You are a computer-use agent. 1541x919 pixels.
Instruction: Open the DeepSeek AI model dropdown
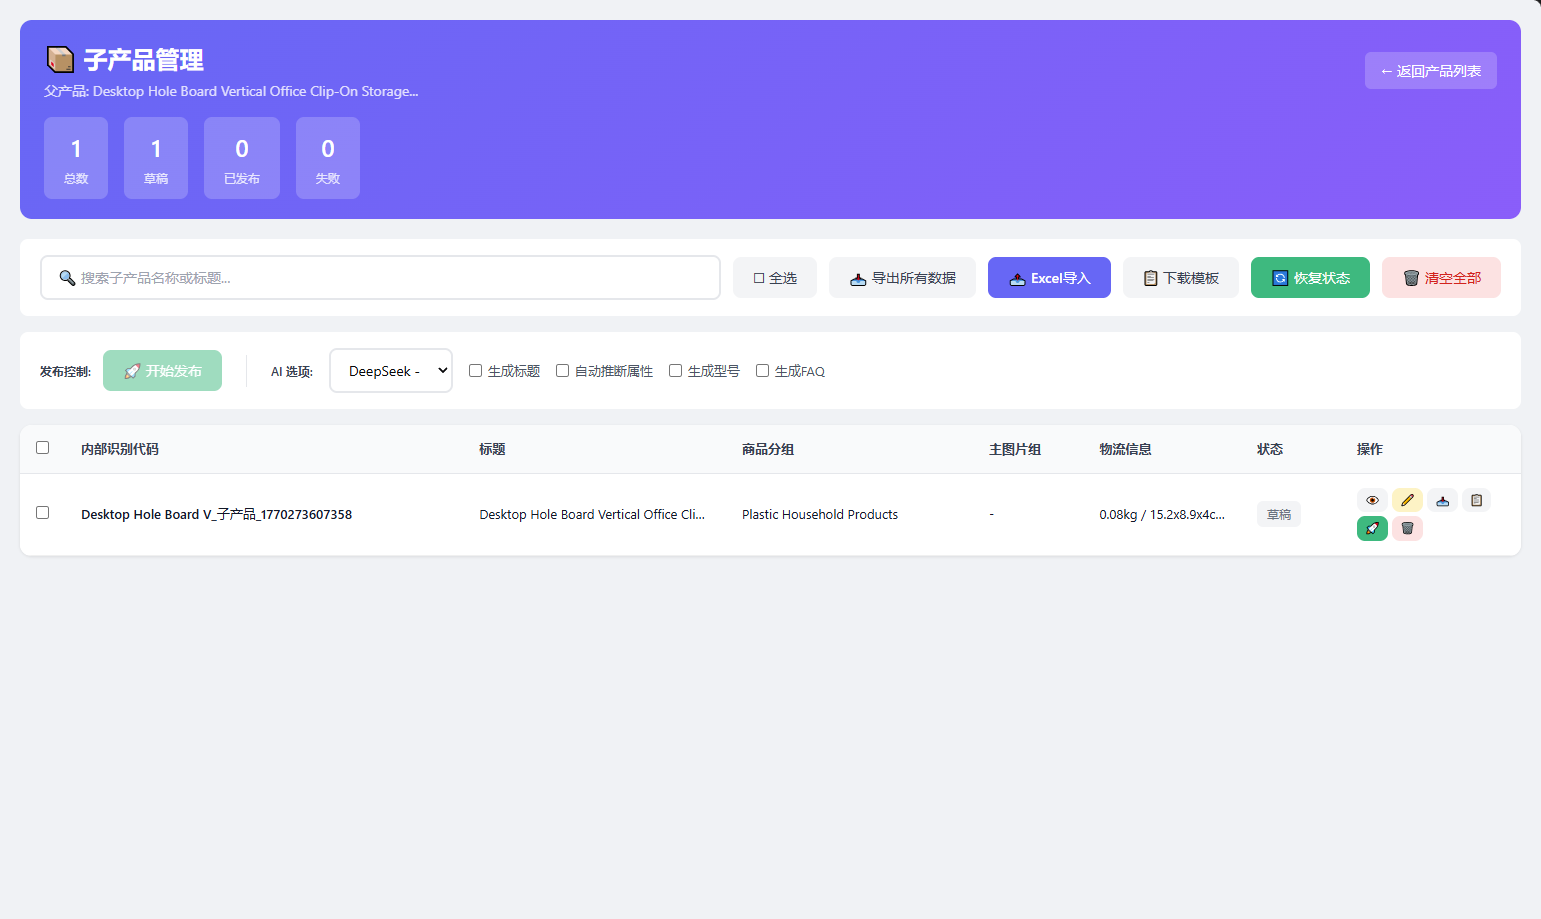click(391, 371)
